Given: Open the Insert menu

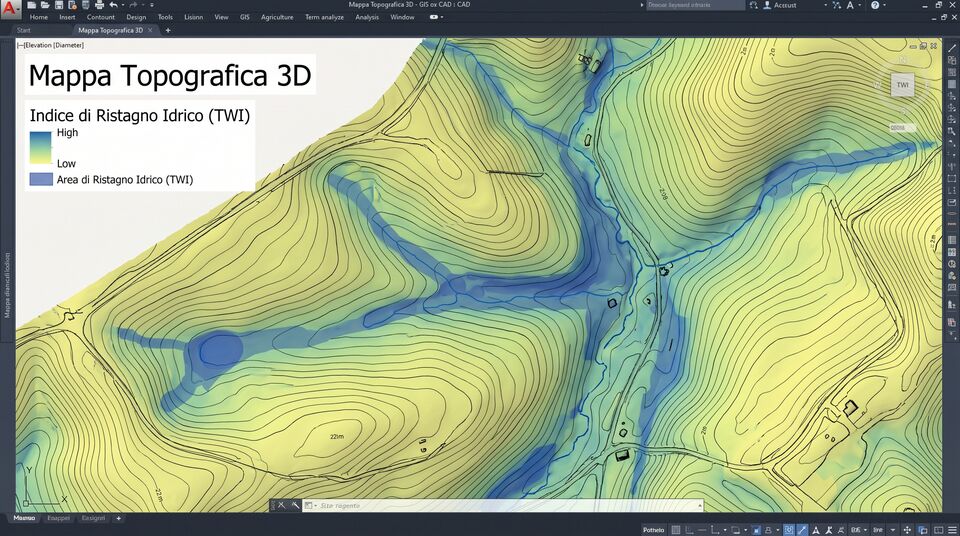Looking at the screenshot, I should coord(67,17).
